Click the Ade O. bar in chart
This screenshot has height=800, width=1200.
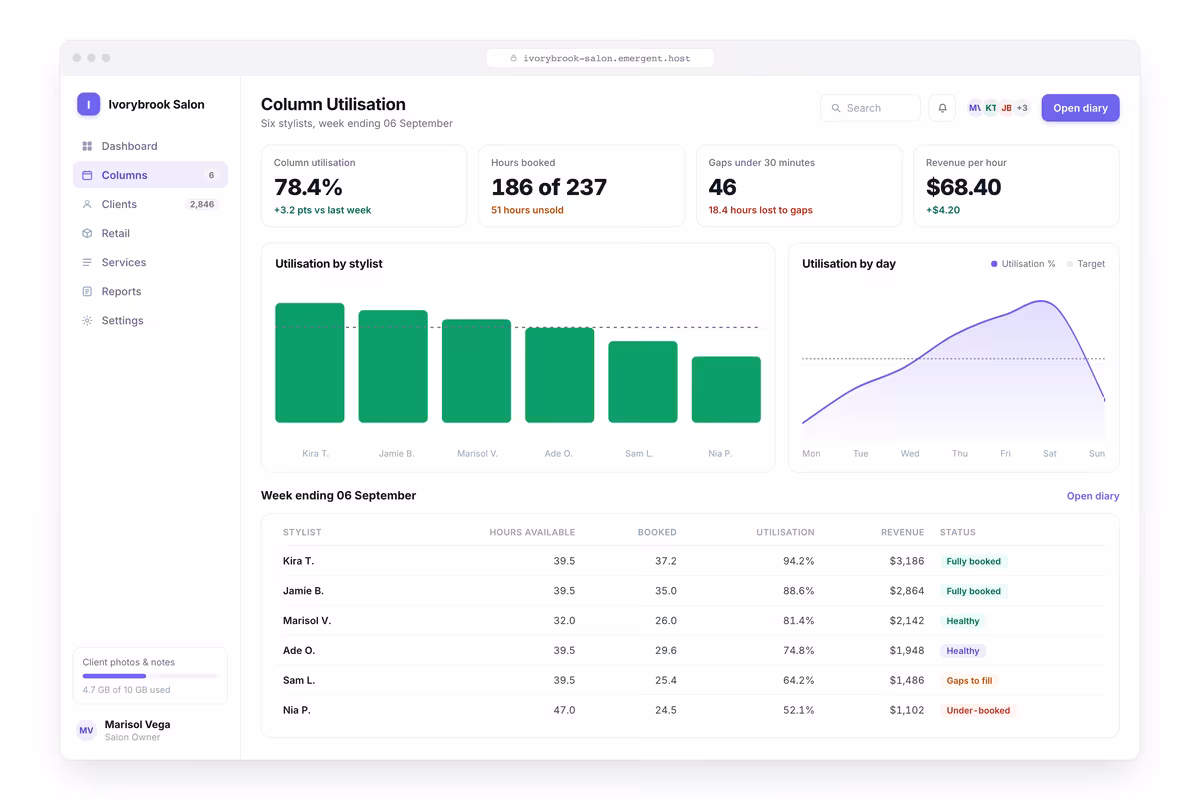pyautogui.click(x=560, y=375)
